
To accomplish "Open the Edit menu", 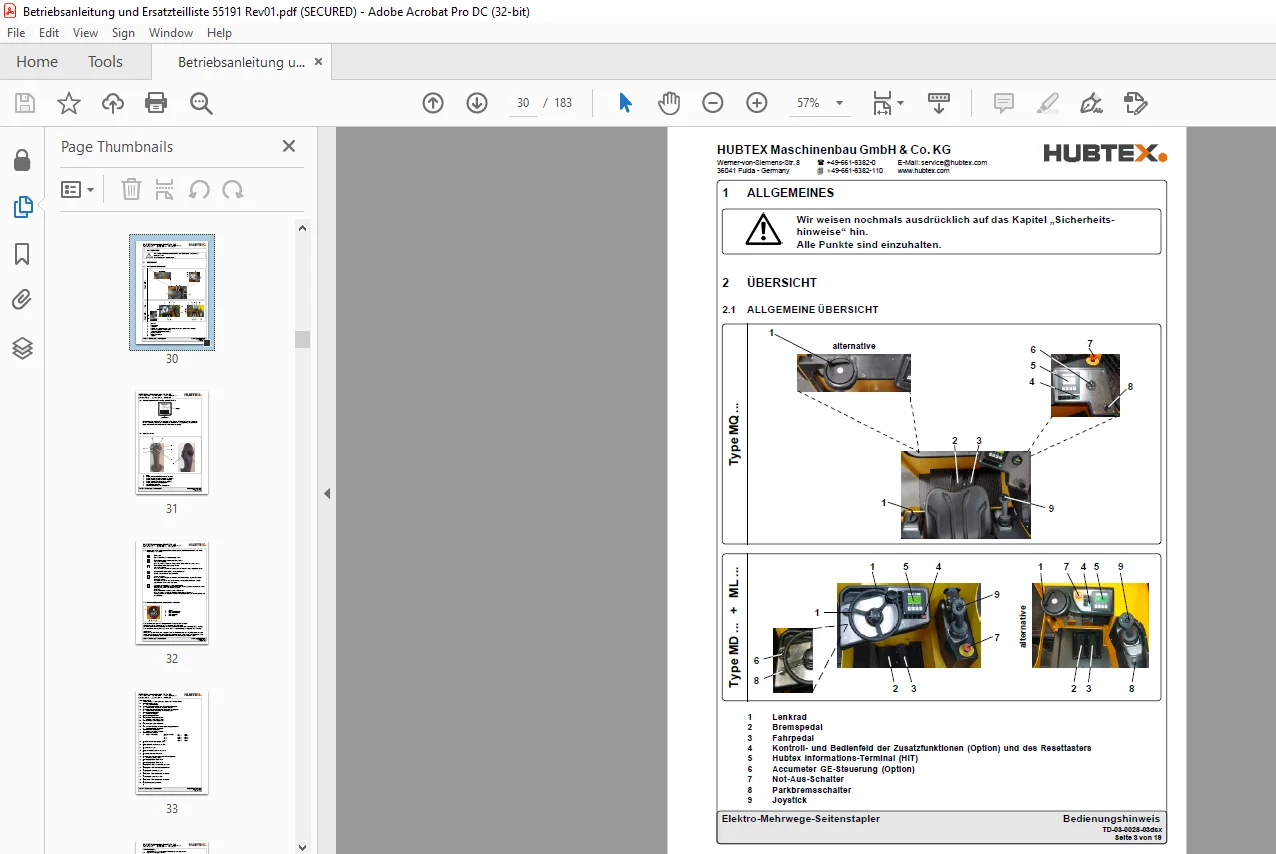I will [x=49, y=33].
